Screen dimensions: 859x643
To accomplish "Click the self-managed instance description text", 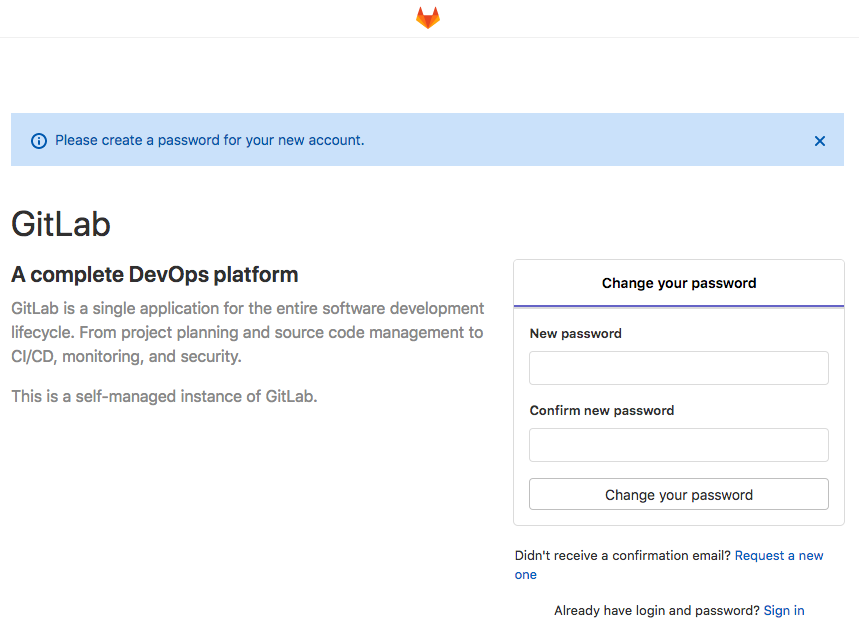I will [164, 396].
